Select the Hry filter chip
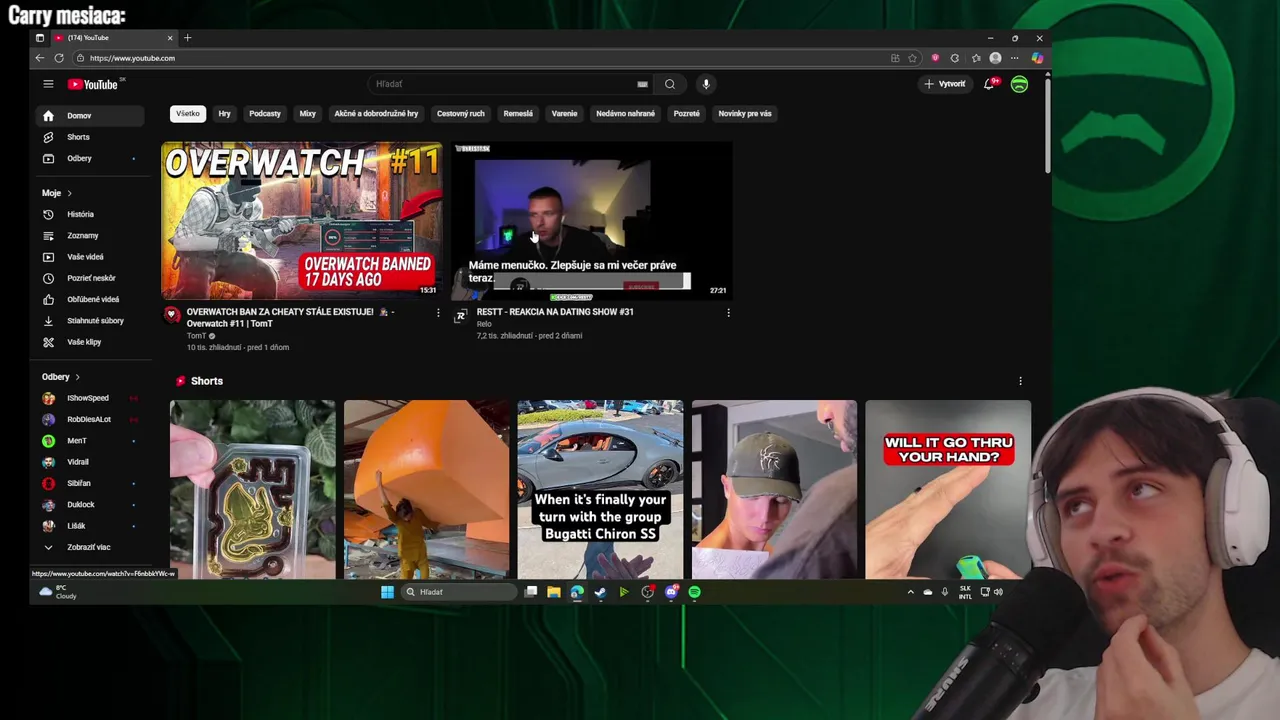Screen dimensions: 1280x720 (224, 113)
